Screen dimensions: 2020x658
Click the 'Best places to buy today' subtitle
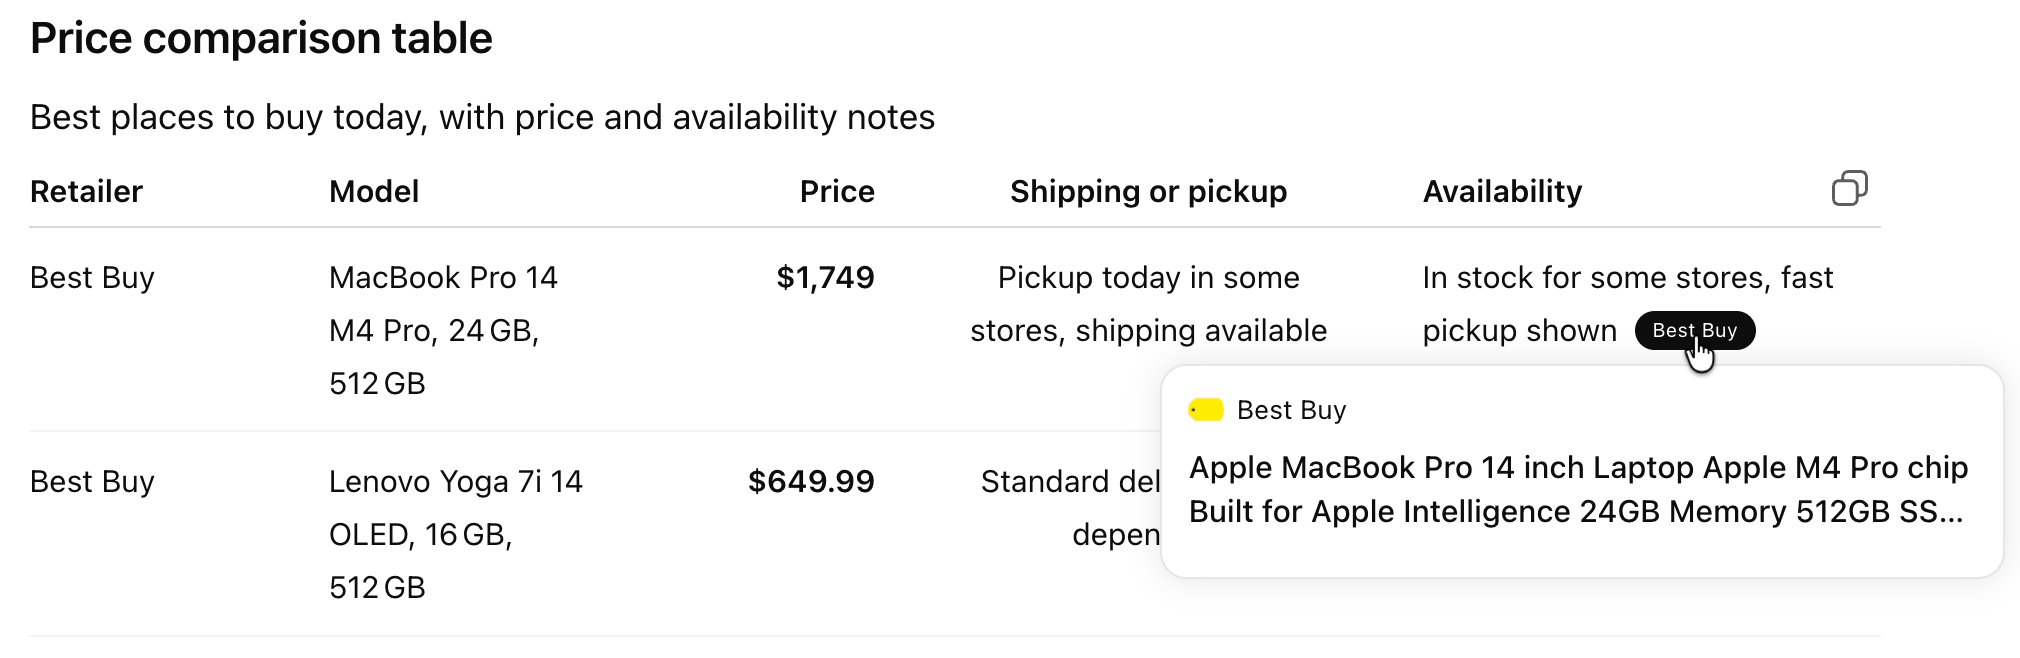482,117
